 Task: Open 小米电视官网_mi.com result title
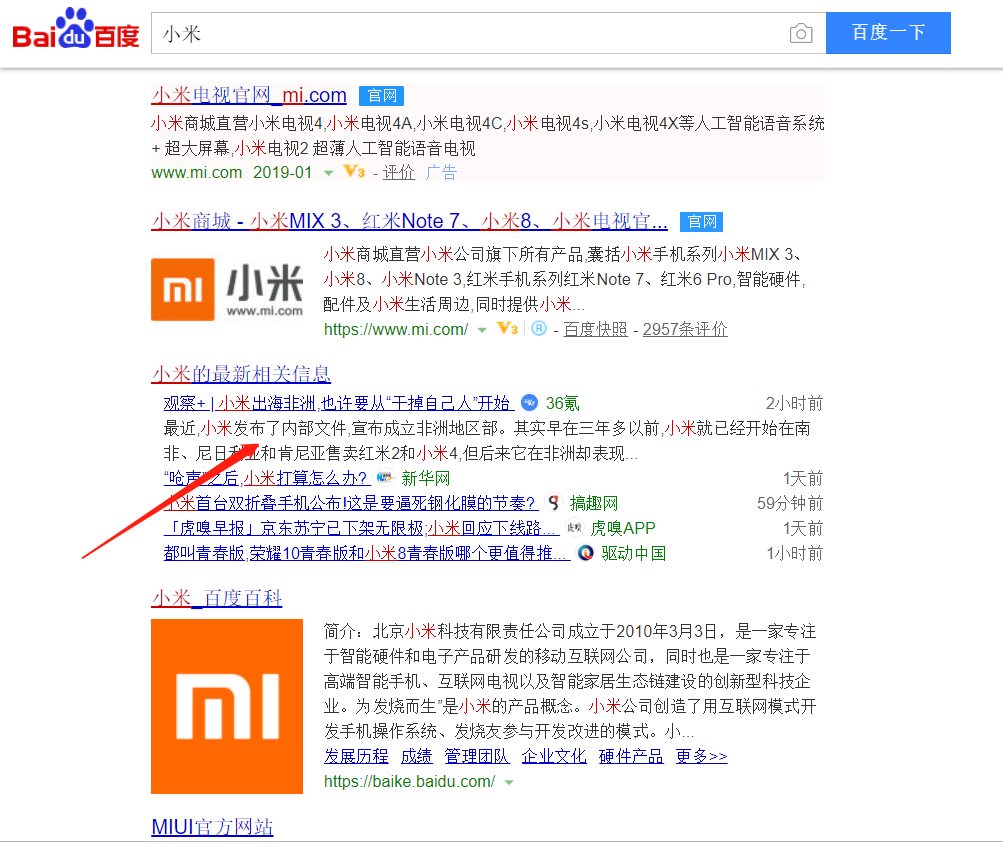(x=249, y=95)
